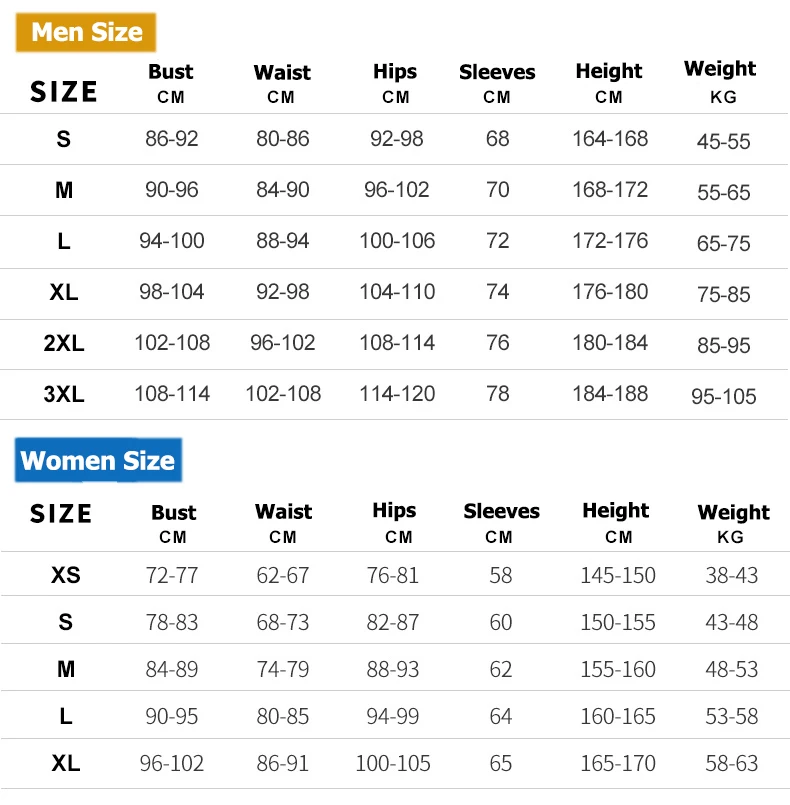Click men's size 3XL row label

[x=64, y=394]
